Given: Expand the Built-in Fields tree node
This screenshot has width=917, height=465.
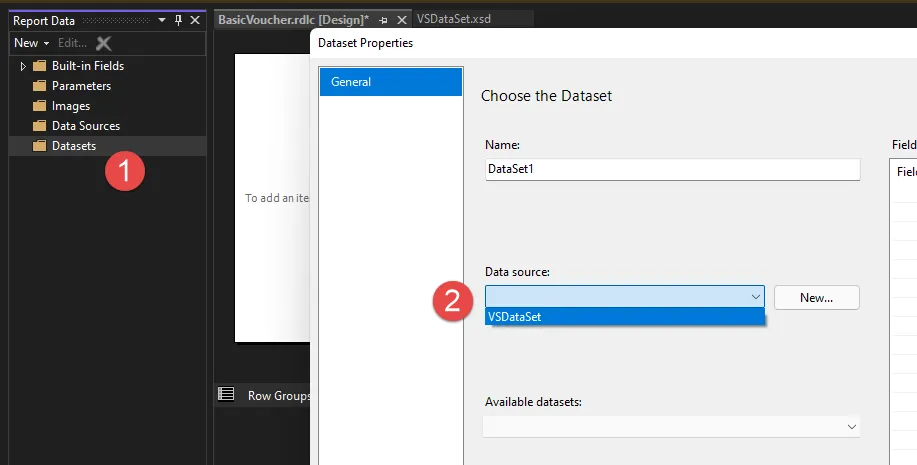Looking at the screenshot, I should (x=23, y=66).
